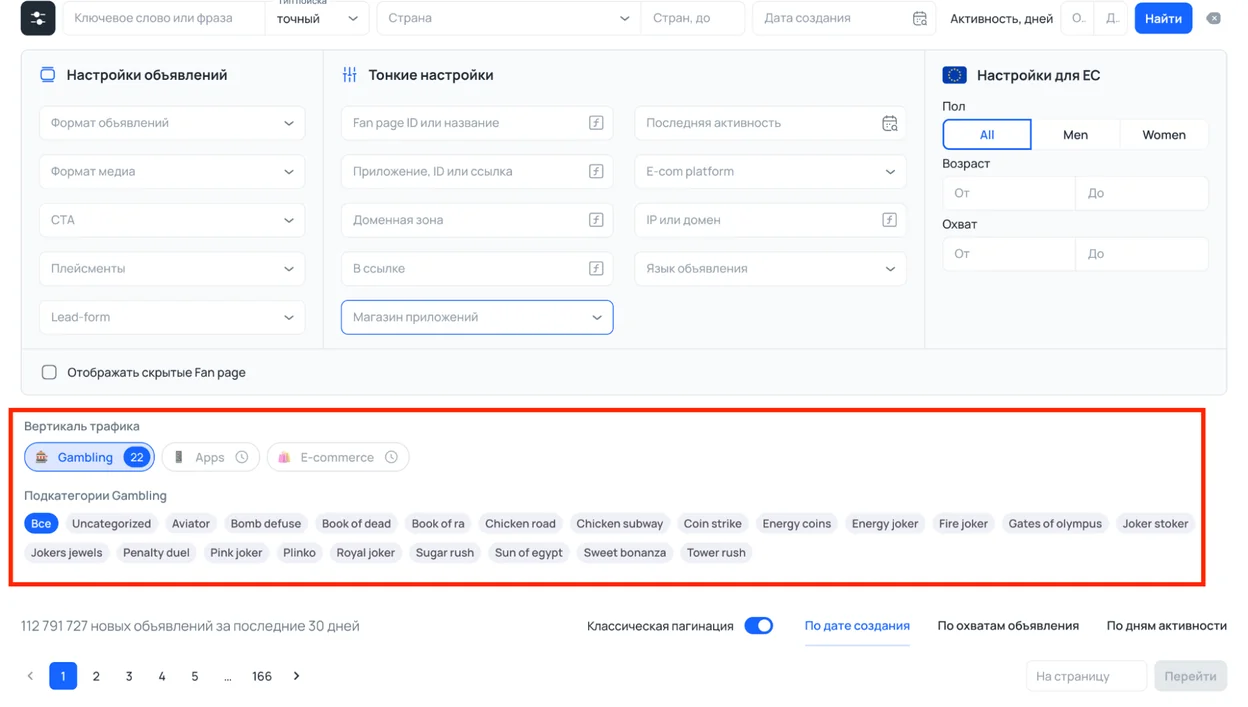Select the Apps vertical chip
Image resolution: width=1248 pixels, height=707 pixels.
click(211, 457)
